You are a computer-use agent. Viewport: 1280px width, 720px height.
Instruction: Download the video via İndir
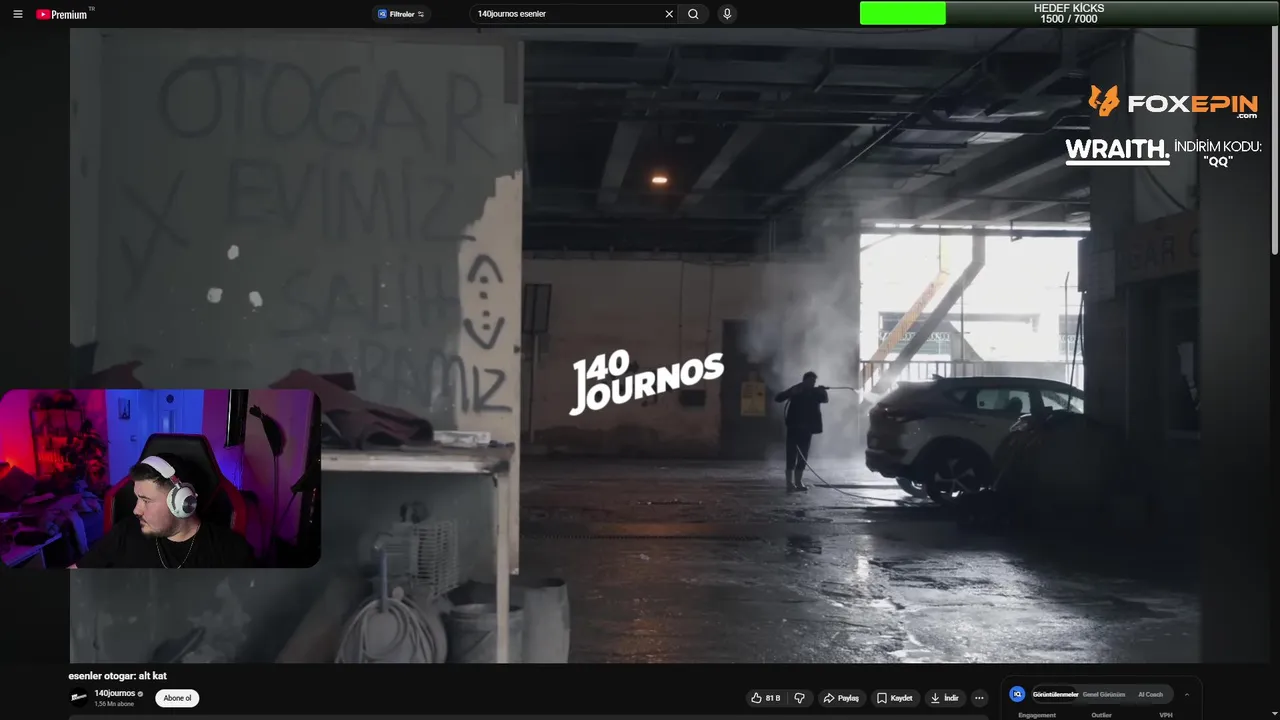[944, 698]
